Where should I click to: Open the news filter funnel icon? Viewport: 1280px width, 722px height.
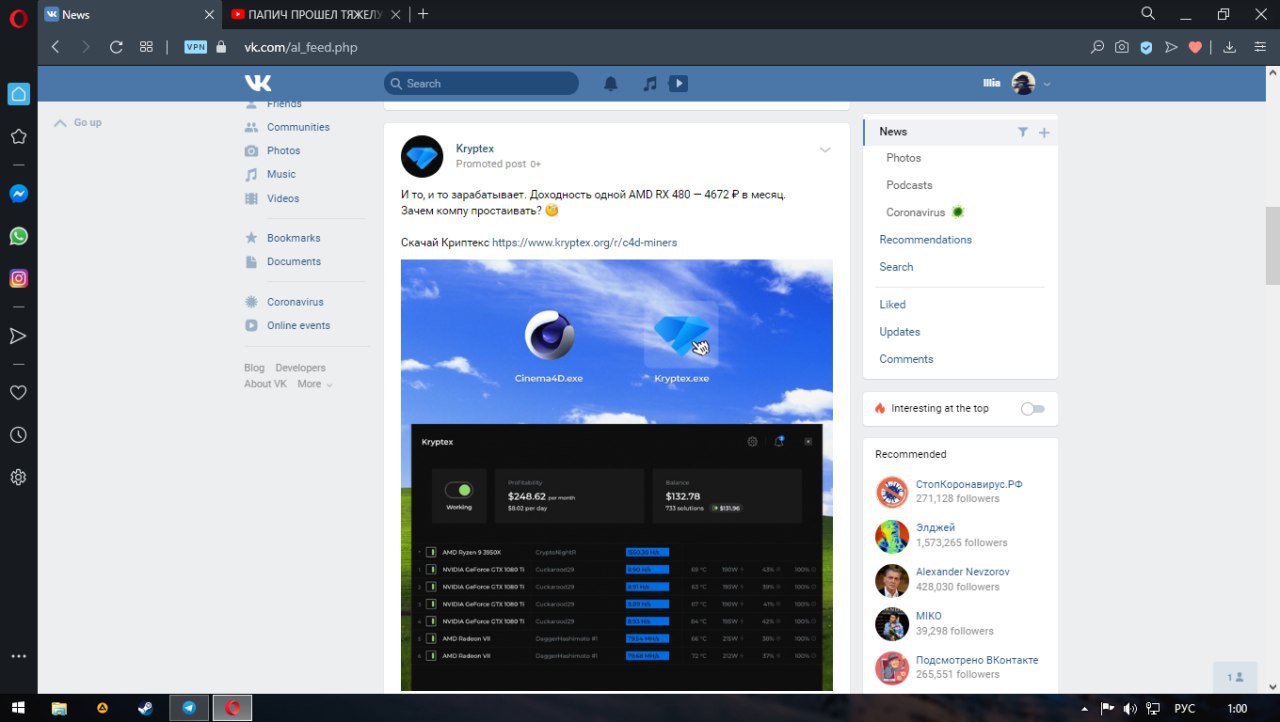tap(1023, 132)
